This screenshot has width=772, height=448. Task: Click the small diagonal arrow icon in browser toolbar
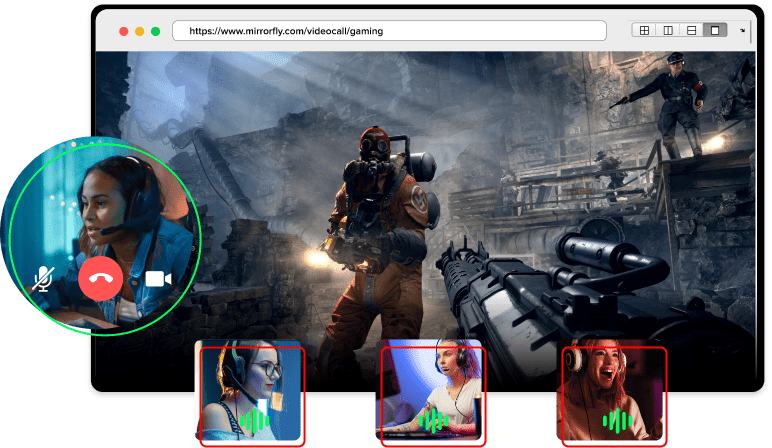click(742, 31)
